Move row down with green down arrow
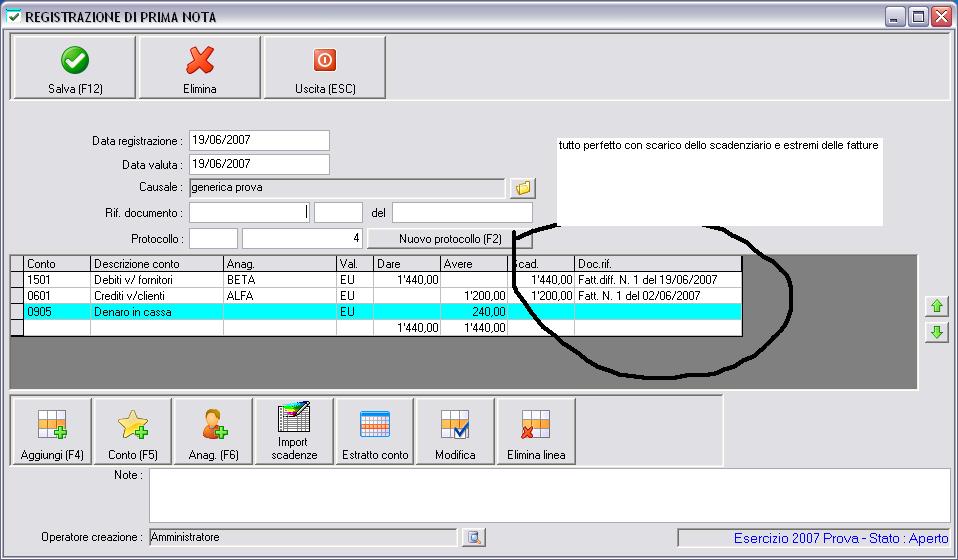Image resolution: width=958 pixels, height=560 pixels. (x=937, y=332)
